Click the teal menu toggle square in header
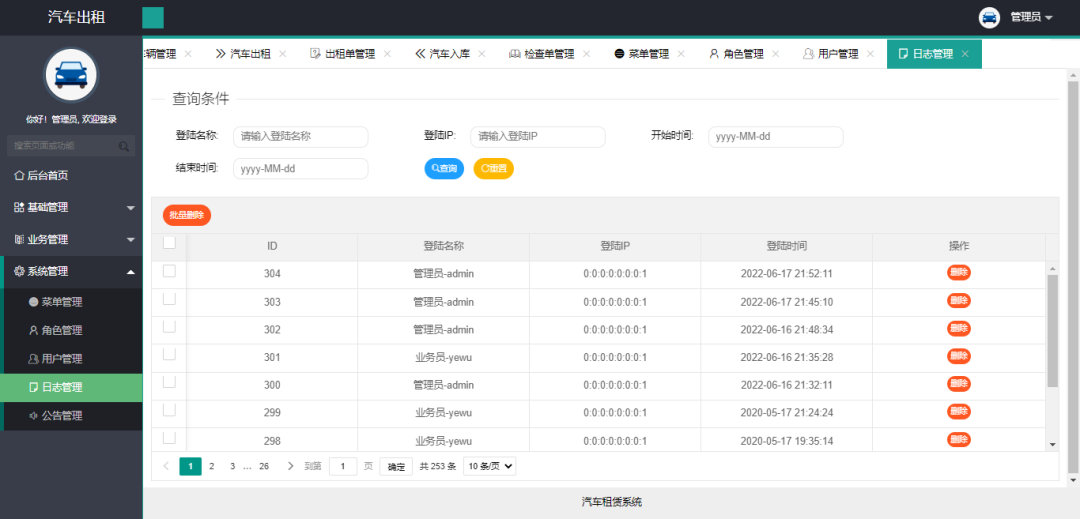The image size is (1080, 519). 153,18
